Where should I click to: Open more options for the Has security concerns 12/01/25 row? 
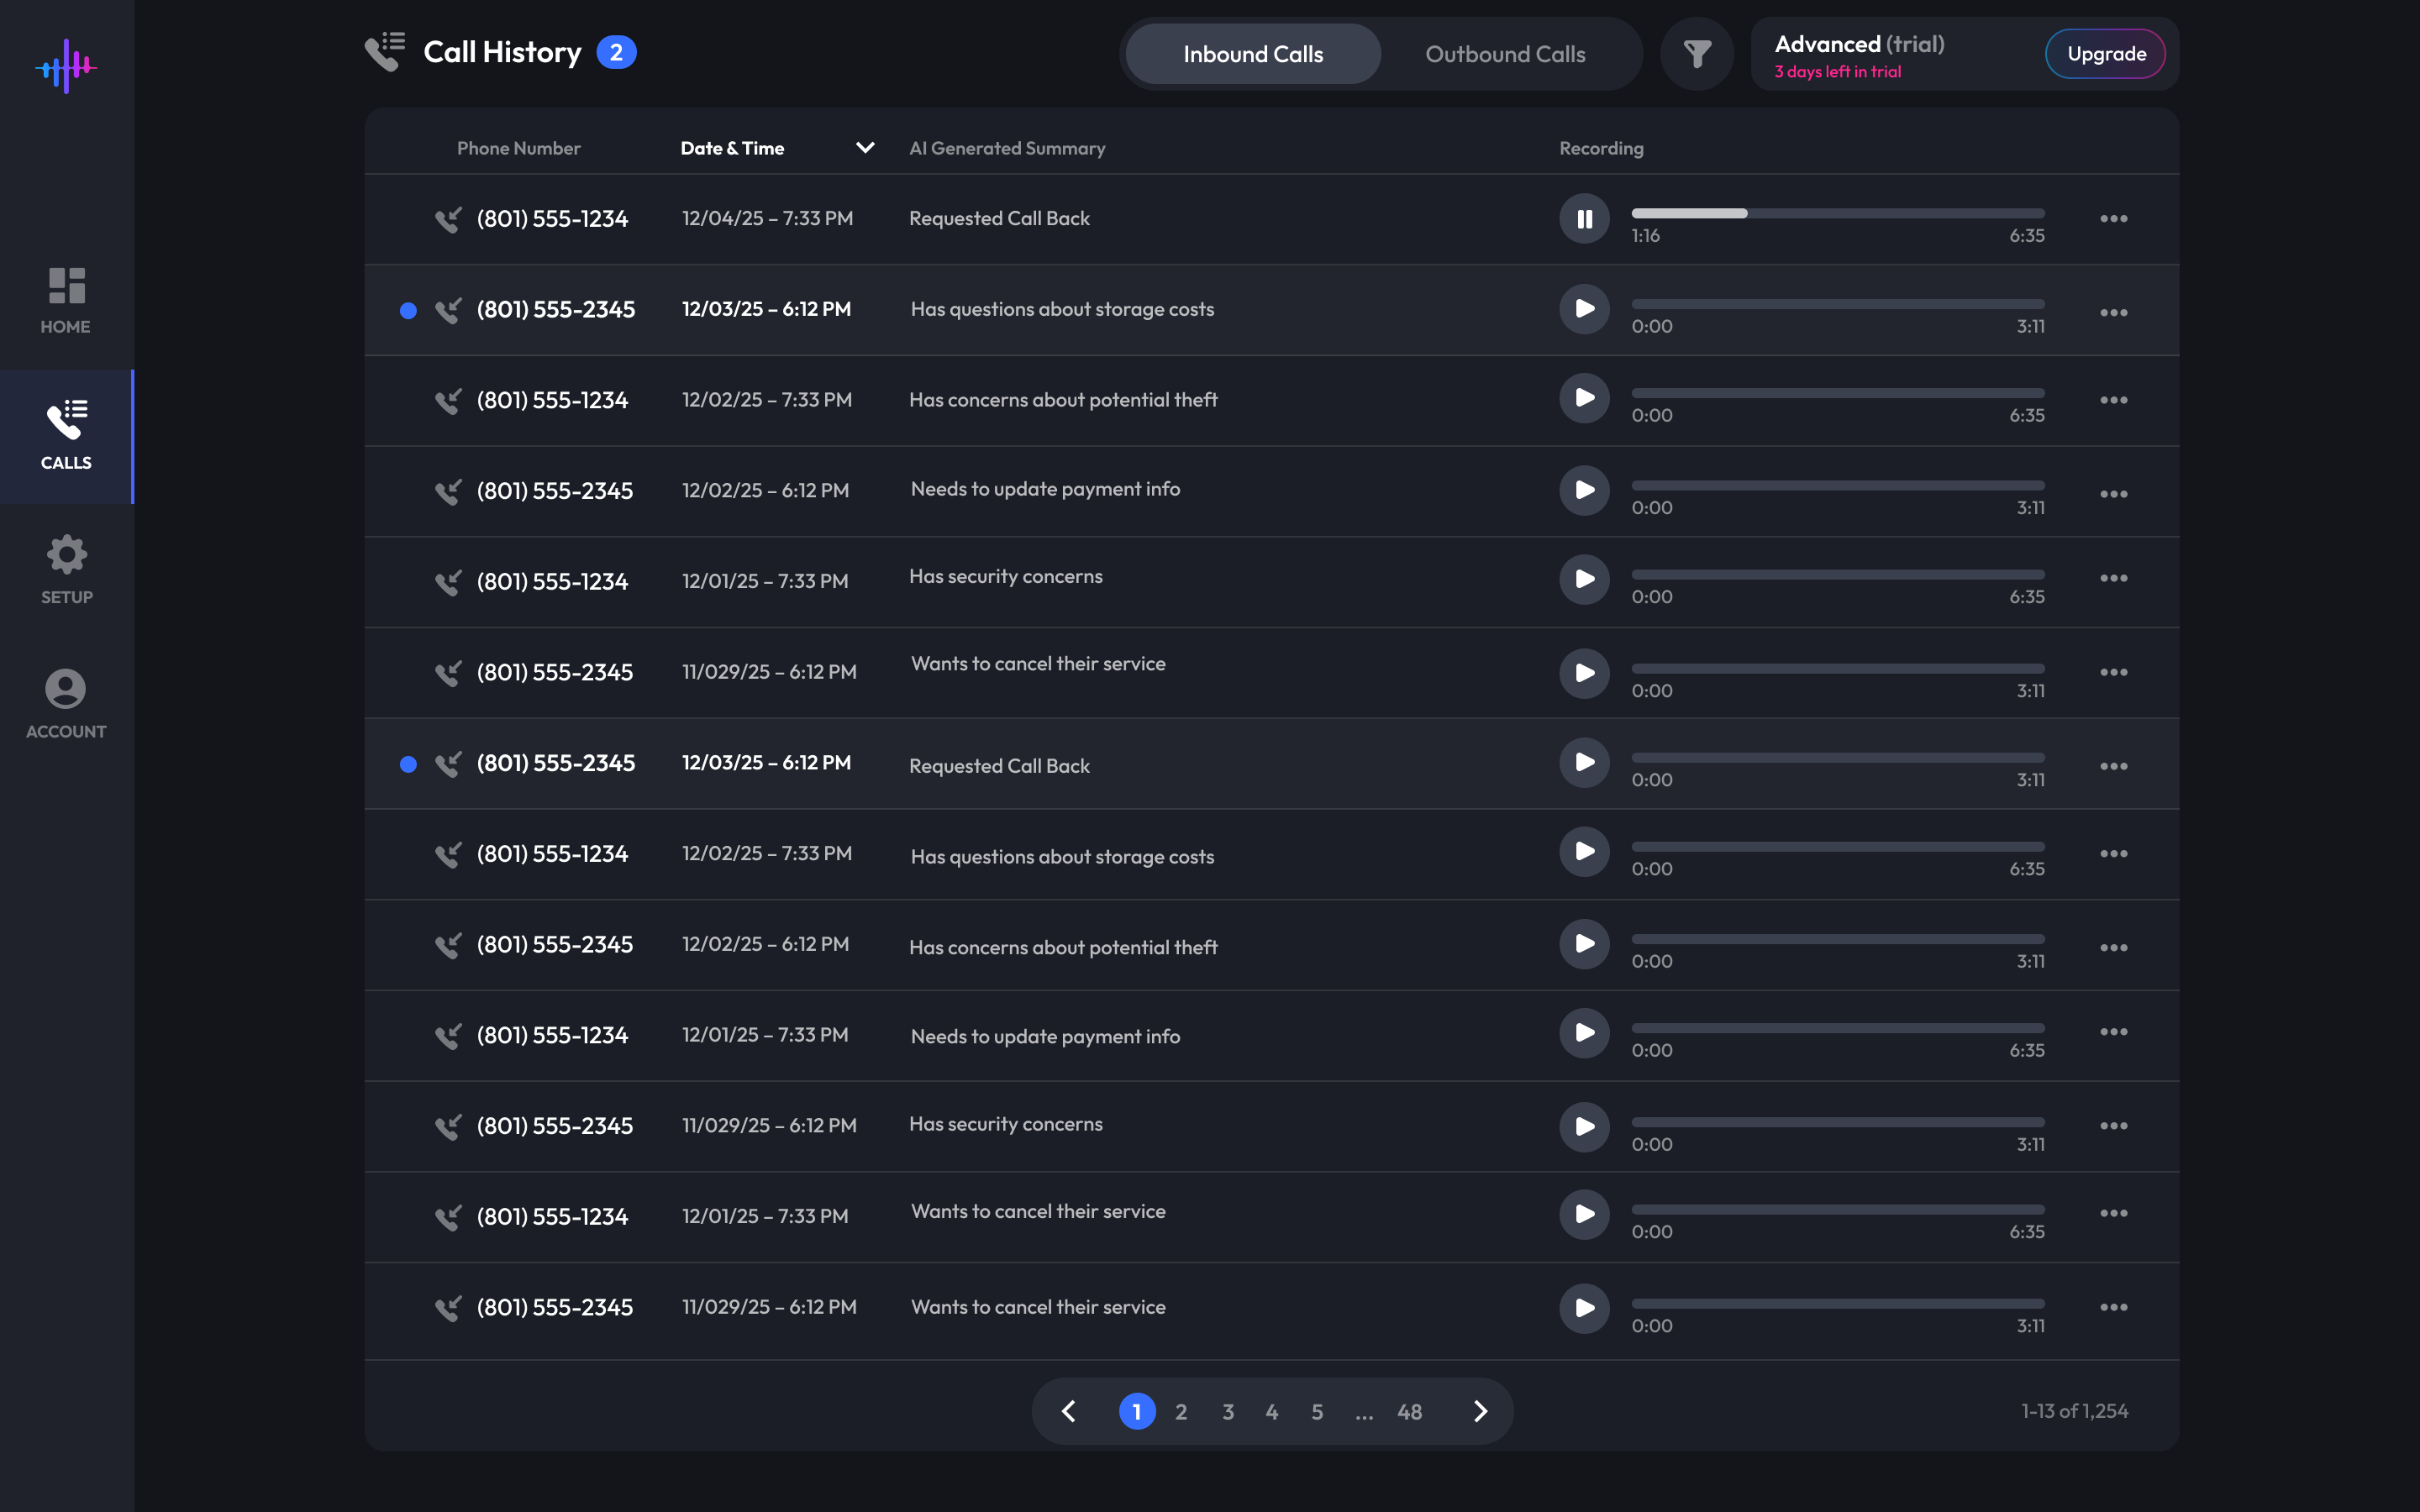pos(2113,578)
